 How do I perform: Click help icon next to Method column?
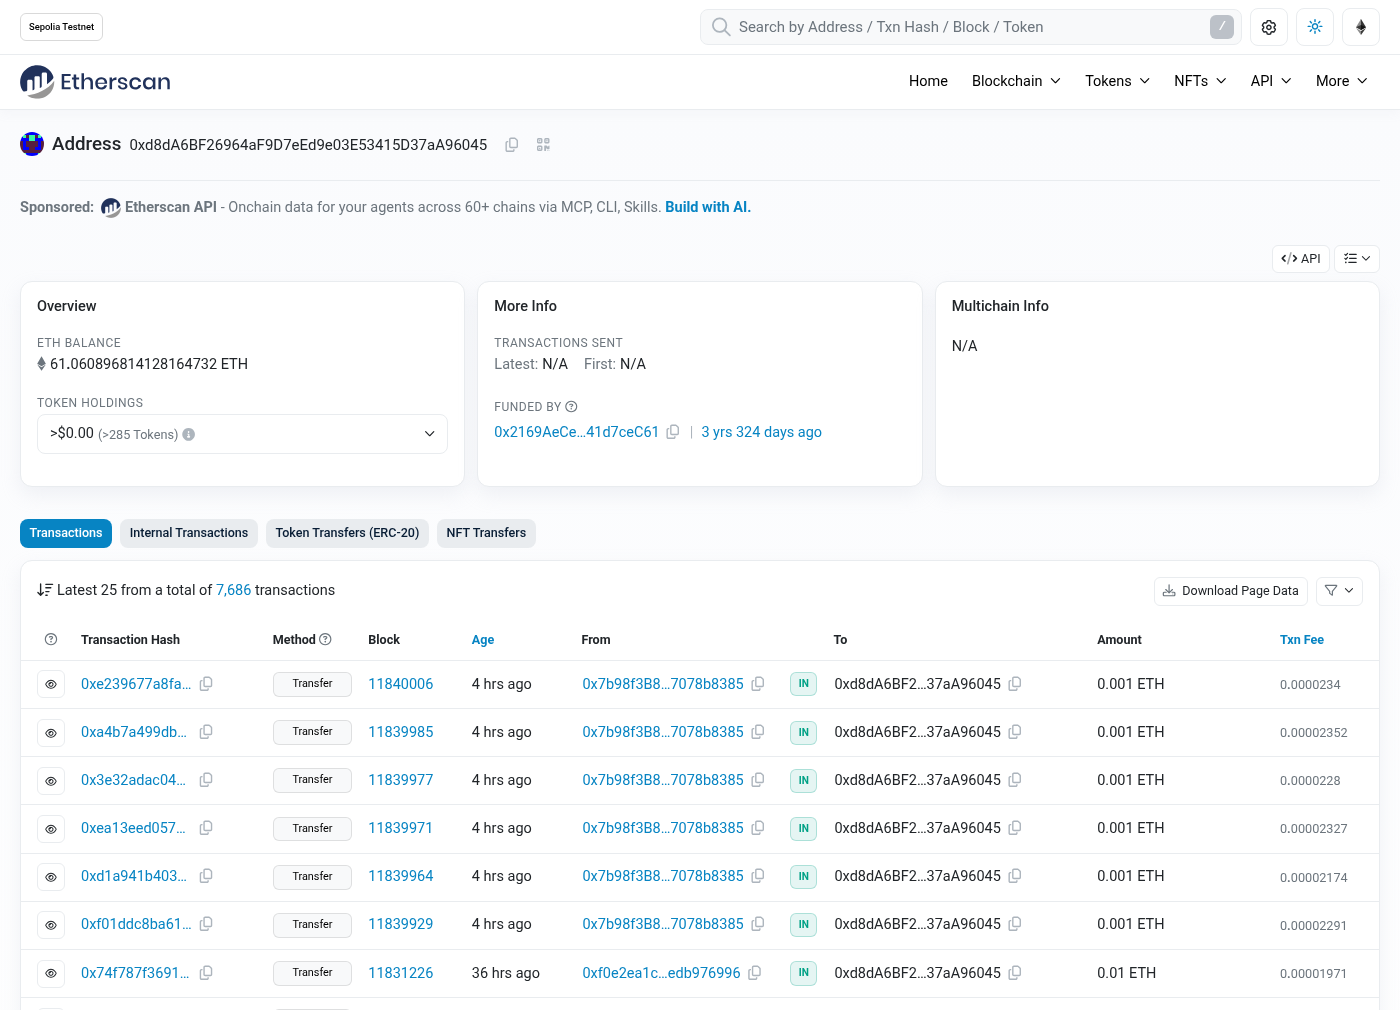click(325, 640)
